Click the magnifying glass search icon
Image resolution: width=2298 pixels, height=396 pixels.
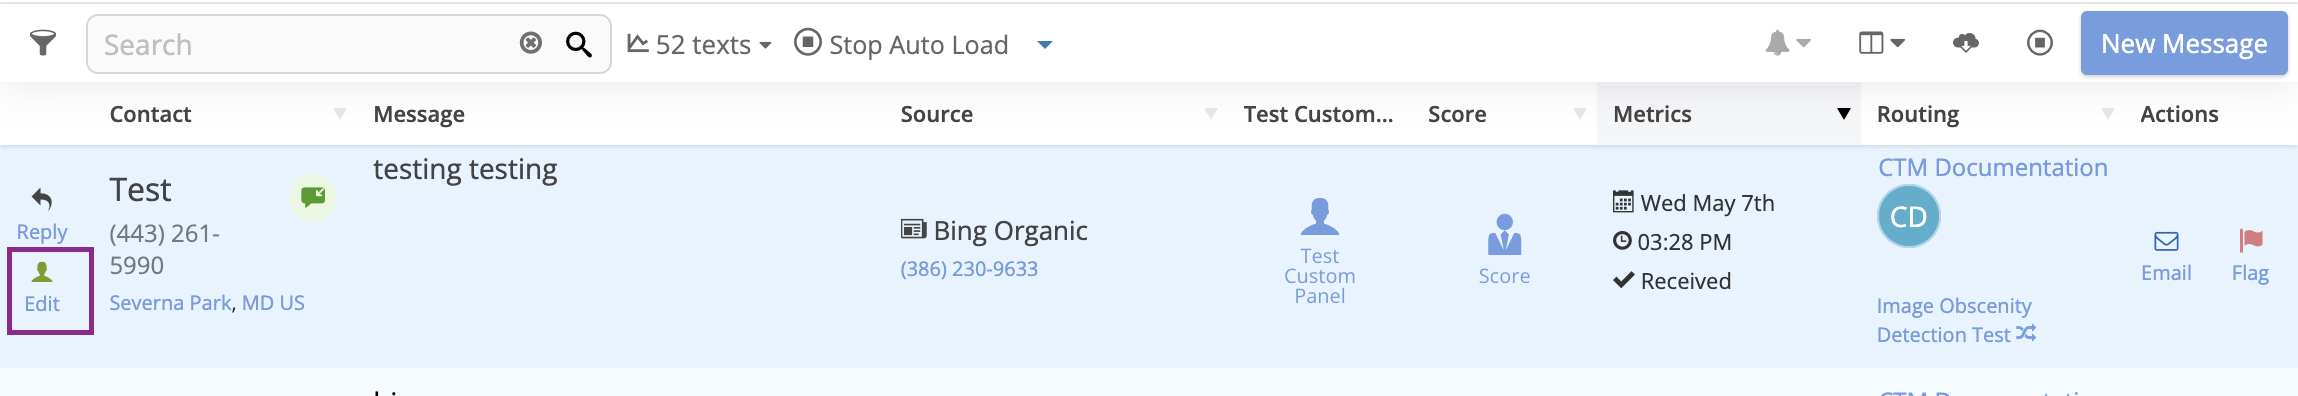coord(579,44)
